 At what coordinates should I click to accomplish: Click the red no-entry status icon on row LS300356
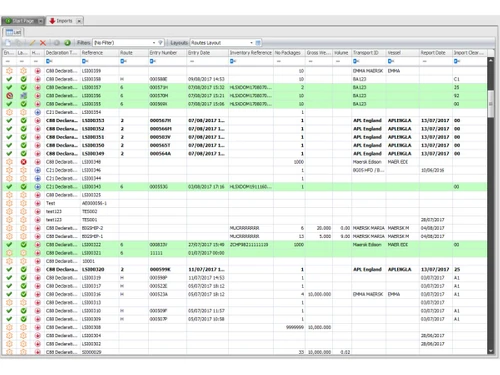click(x=9, y=96)
